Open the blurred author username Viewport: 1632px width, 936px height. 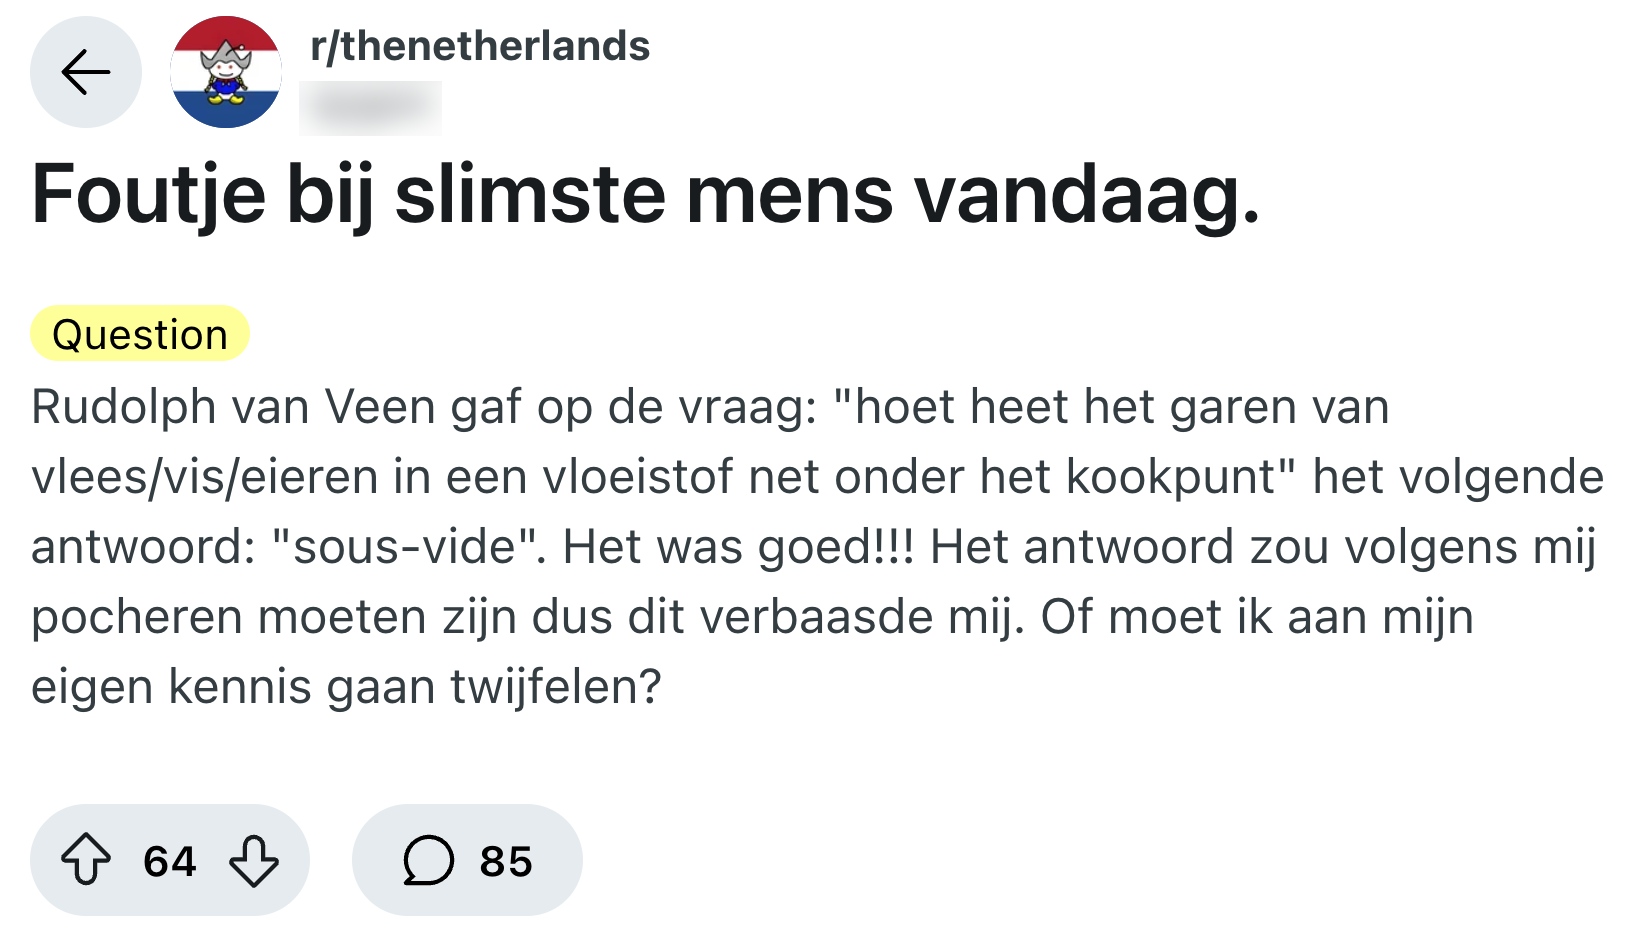(370, 107)
